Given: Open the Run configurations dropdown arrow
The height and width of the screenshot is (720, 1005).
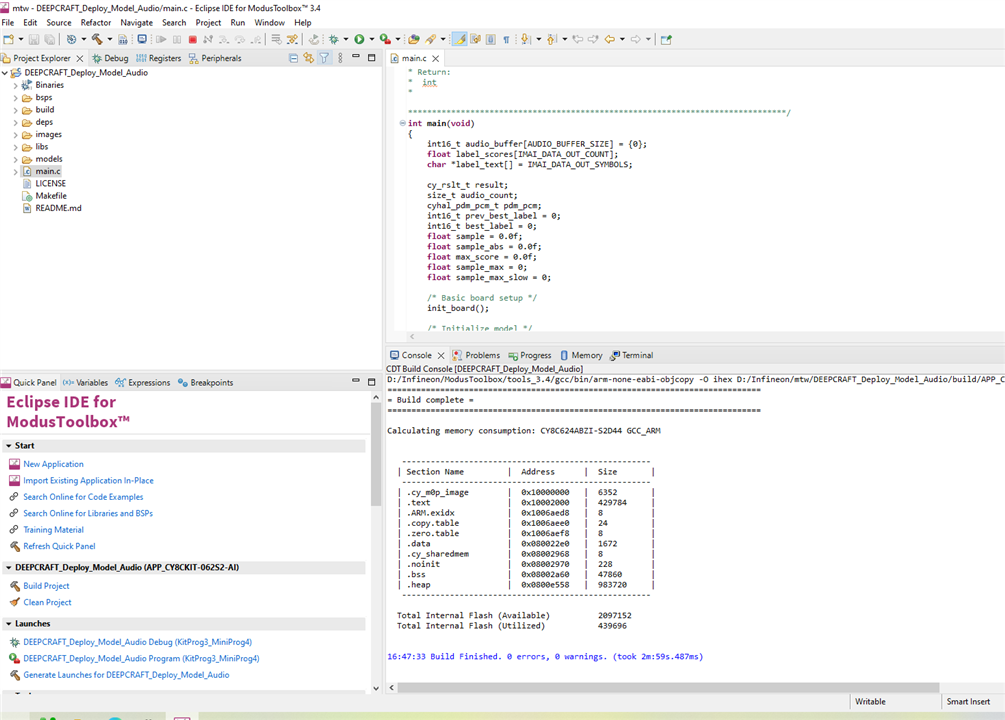Looking at the screenshot, I should (x=372, y=39).
